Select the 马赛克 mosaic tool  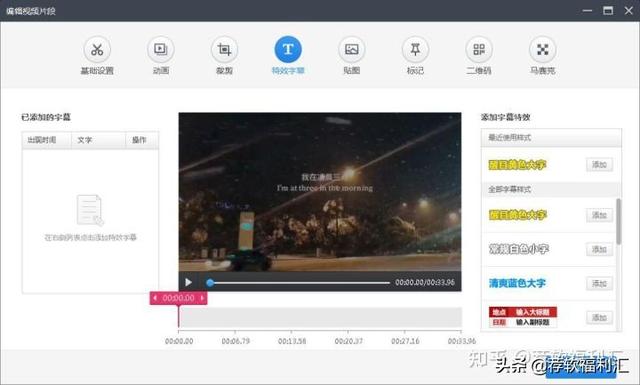coord(542,50)
